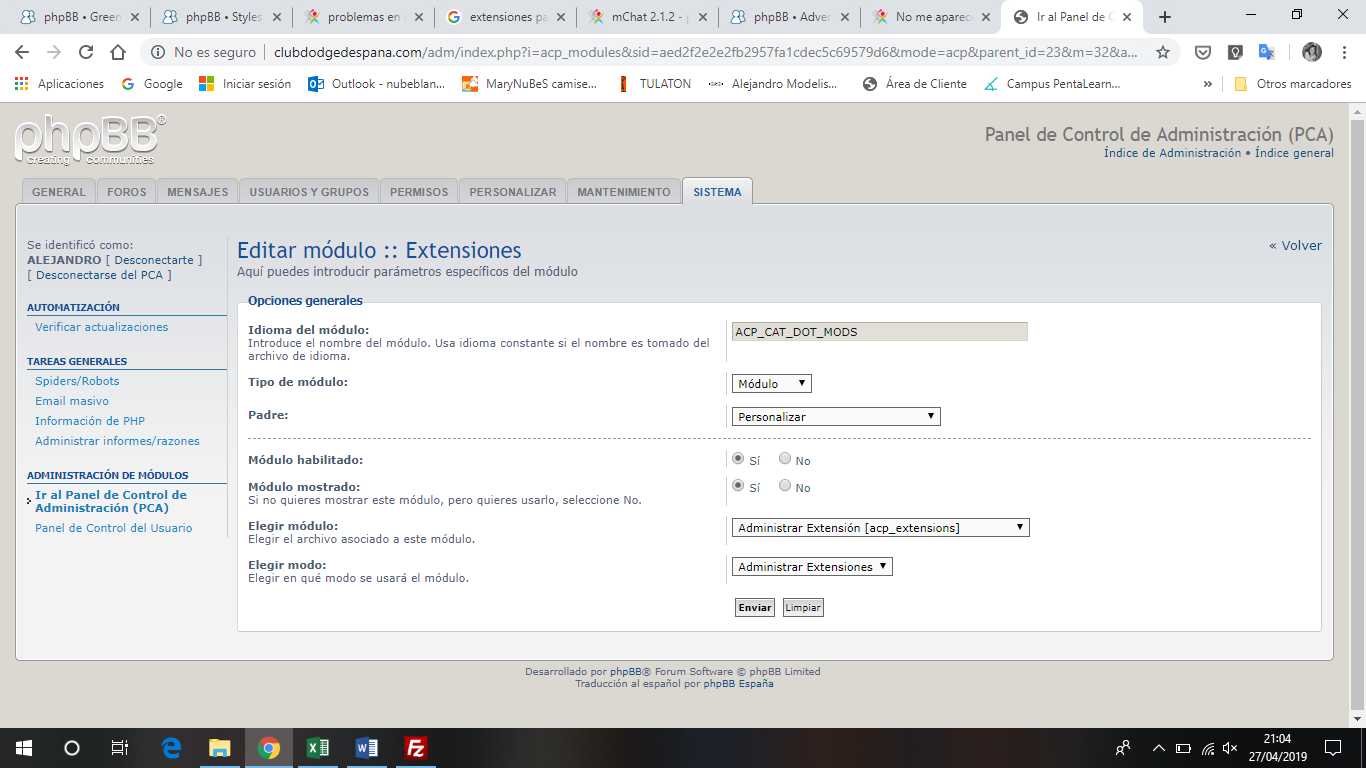
Task: Open Word from the taskbar
Action: tap(367, 748)
